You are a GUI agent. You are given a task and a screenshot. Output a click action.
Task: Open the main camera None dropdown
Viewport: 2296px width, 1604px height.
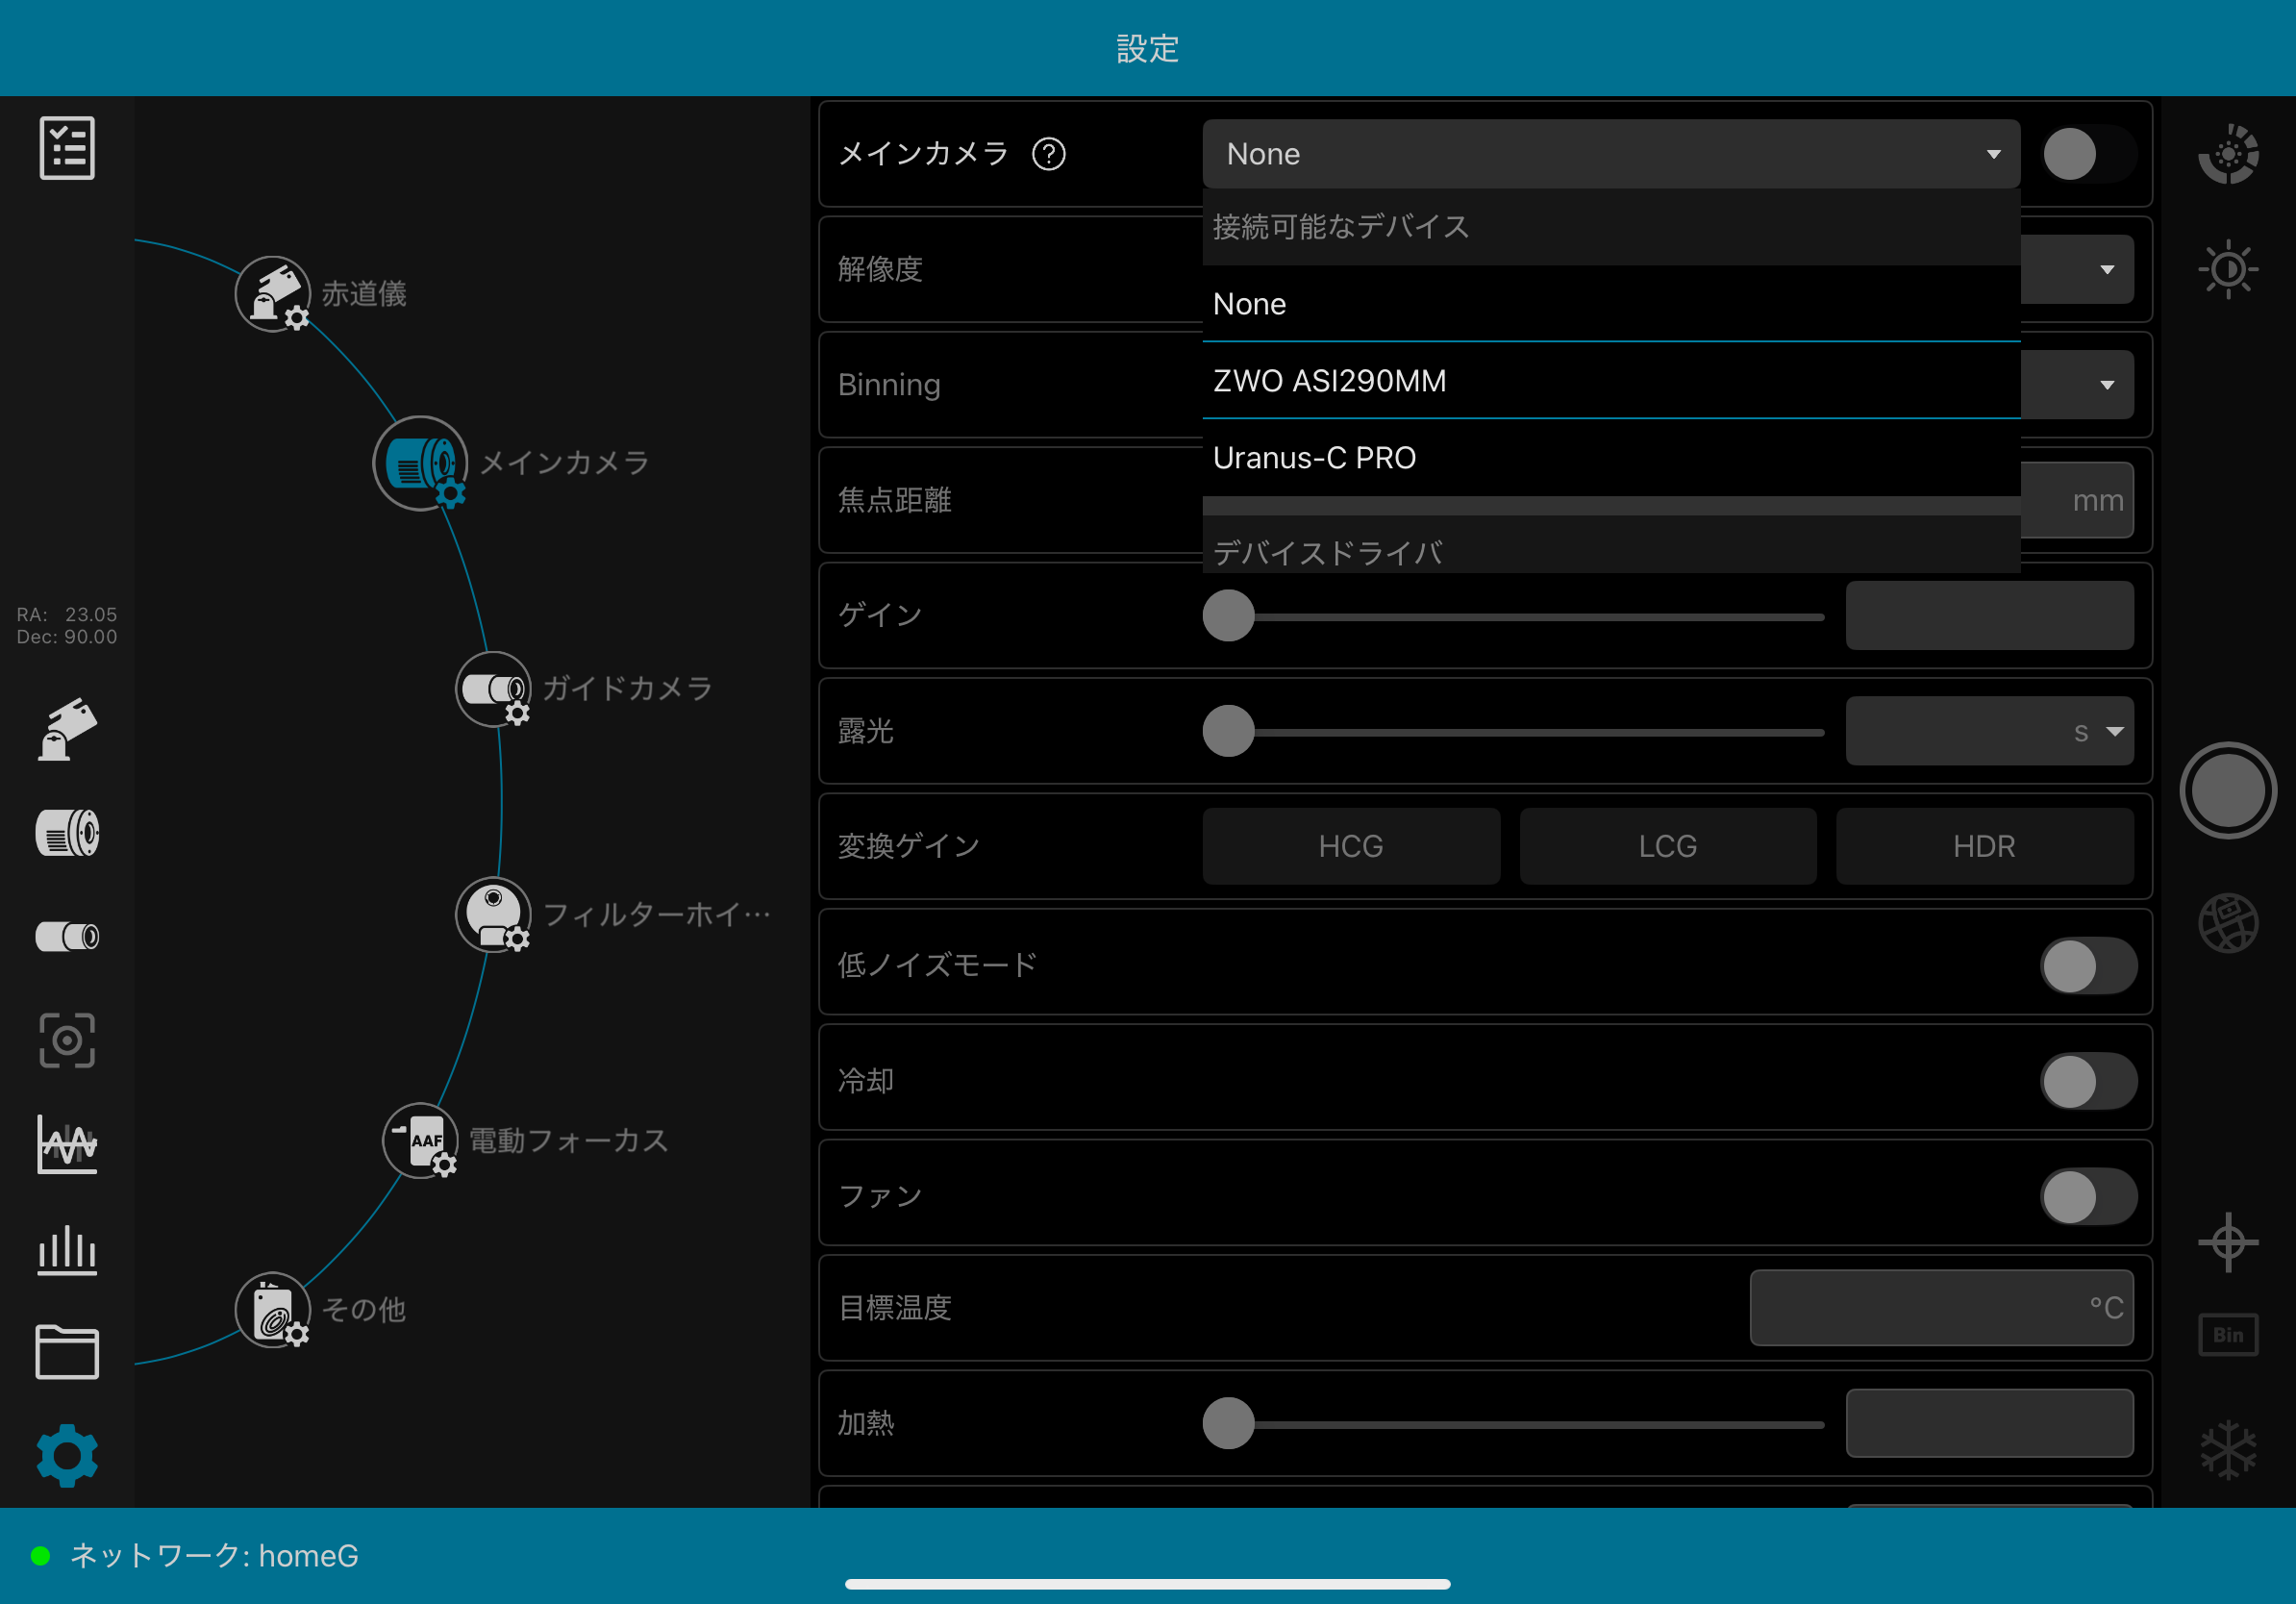click(x=1610, y=154)
